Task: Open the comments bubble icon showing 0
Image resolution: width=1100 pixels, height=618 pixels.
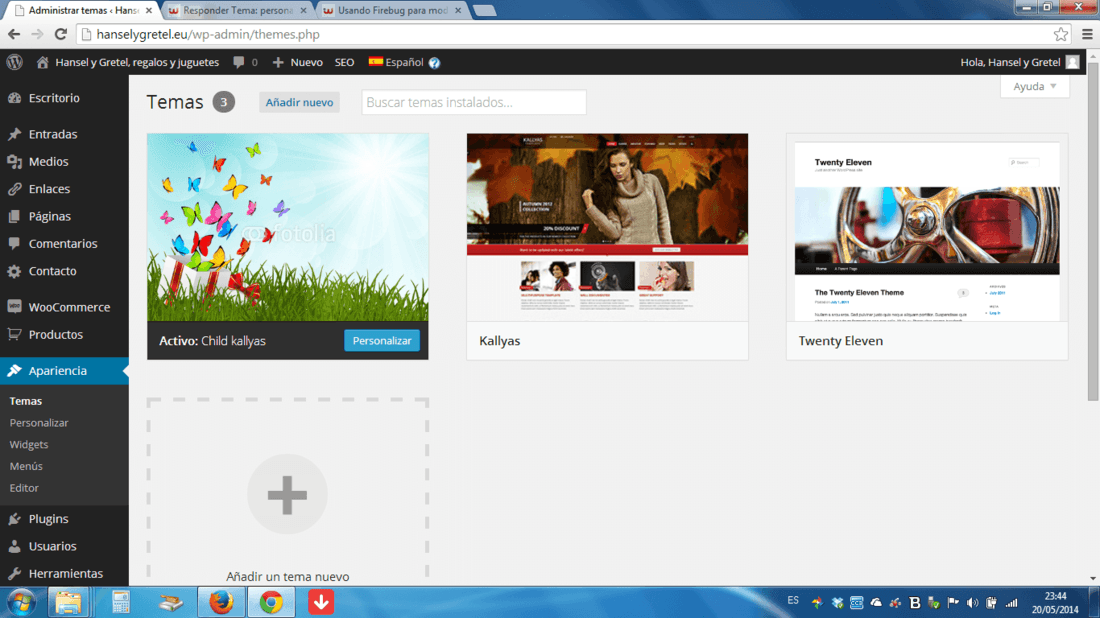Action: (x=239, y=62)
